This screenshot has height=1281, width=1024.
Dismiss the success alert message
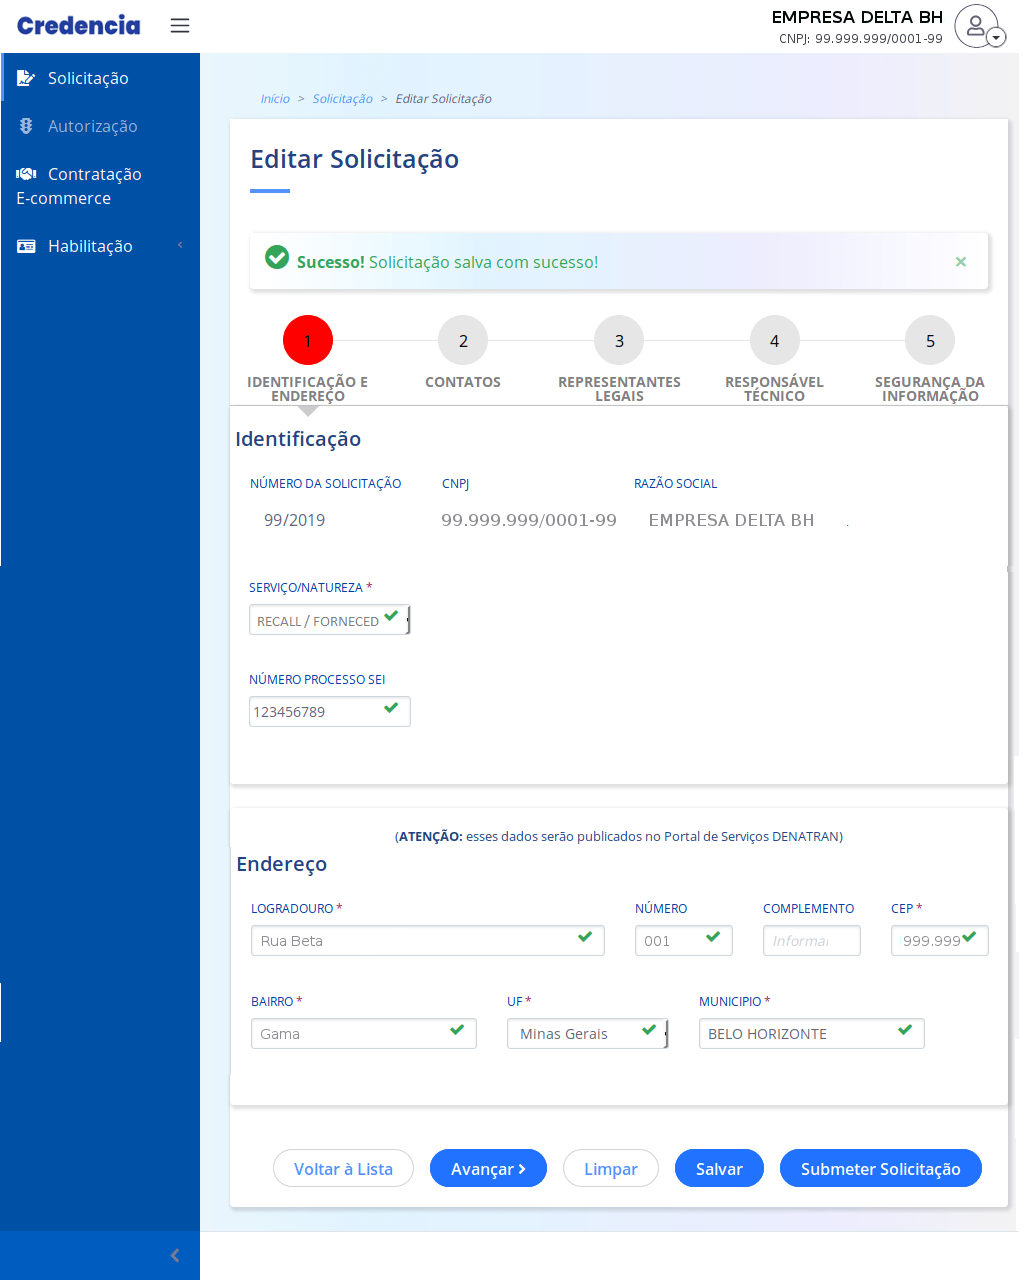[960, 262]
